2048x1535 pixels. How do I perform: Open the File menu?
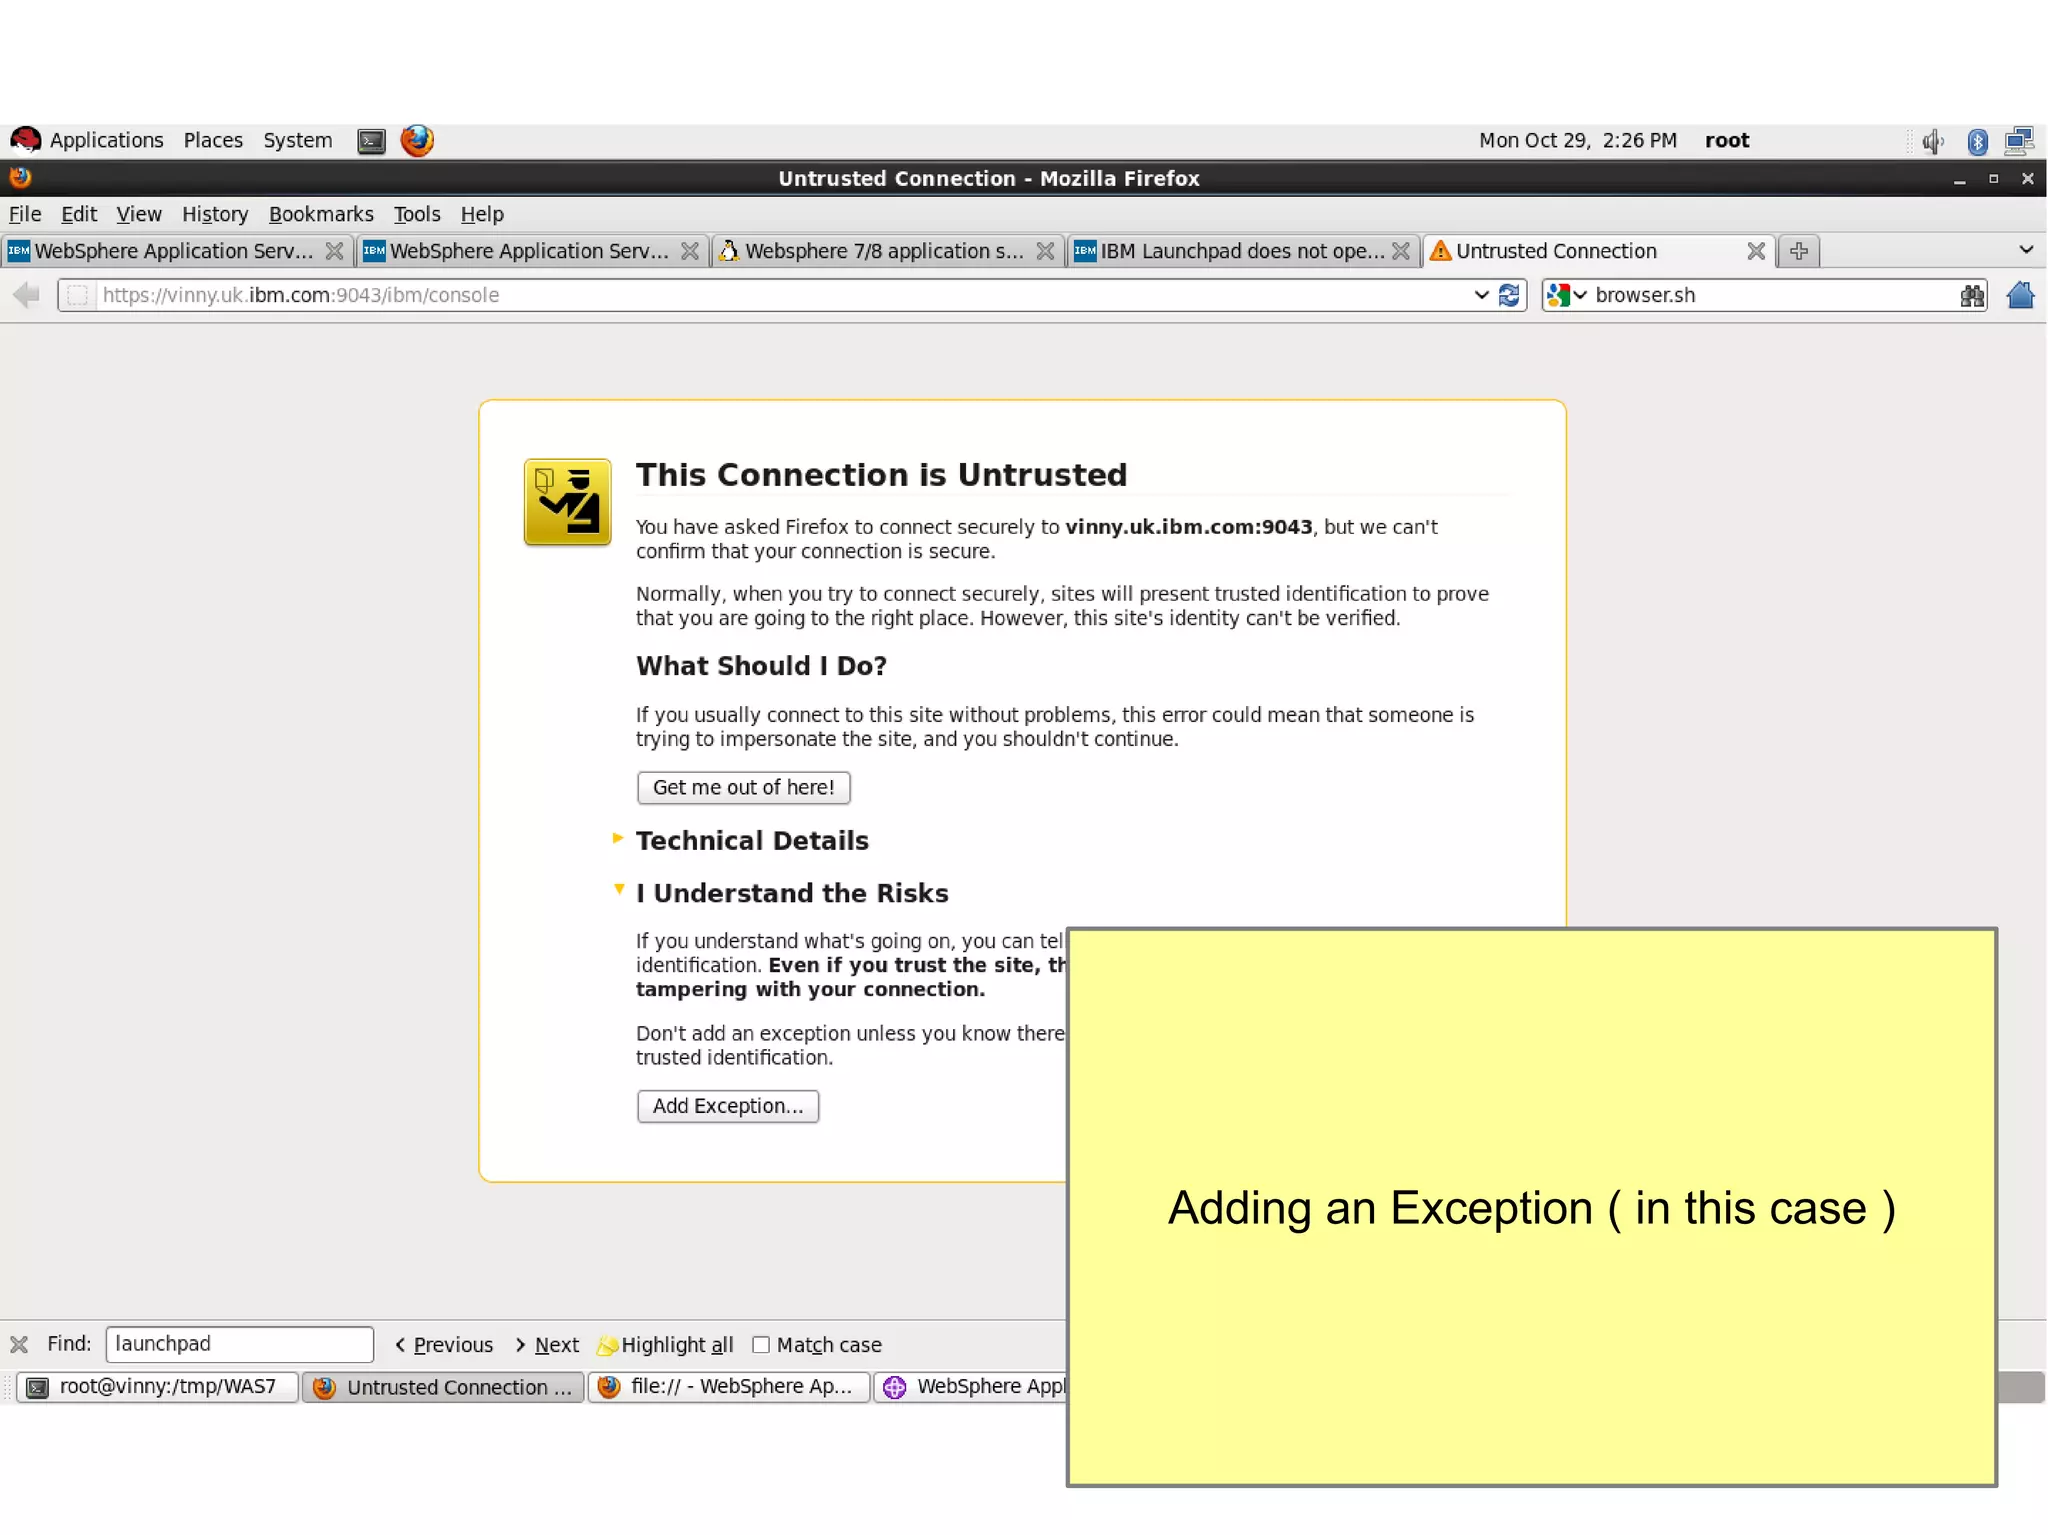(x=25, y=214)
